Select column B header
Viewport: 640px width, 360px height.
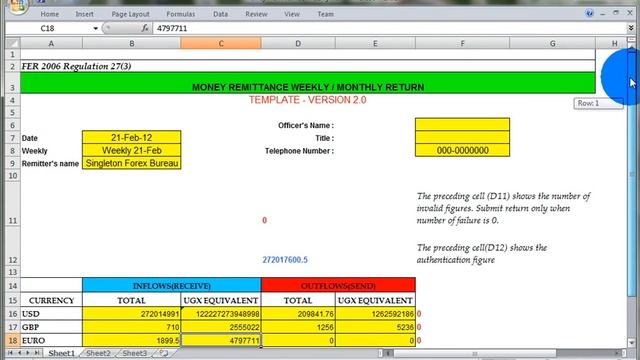point(131,43)
